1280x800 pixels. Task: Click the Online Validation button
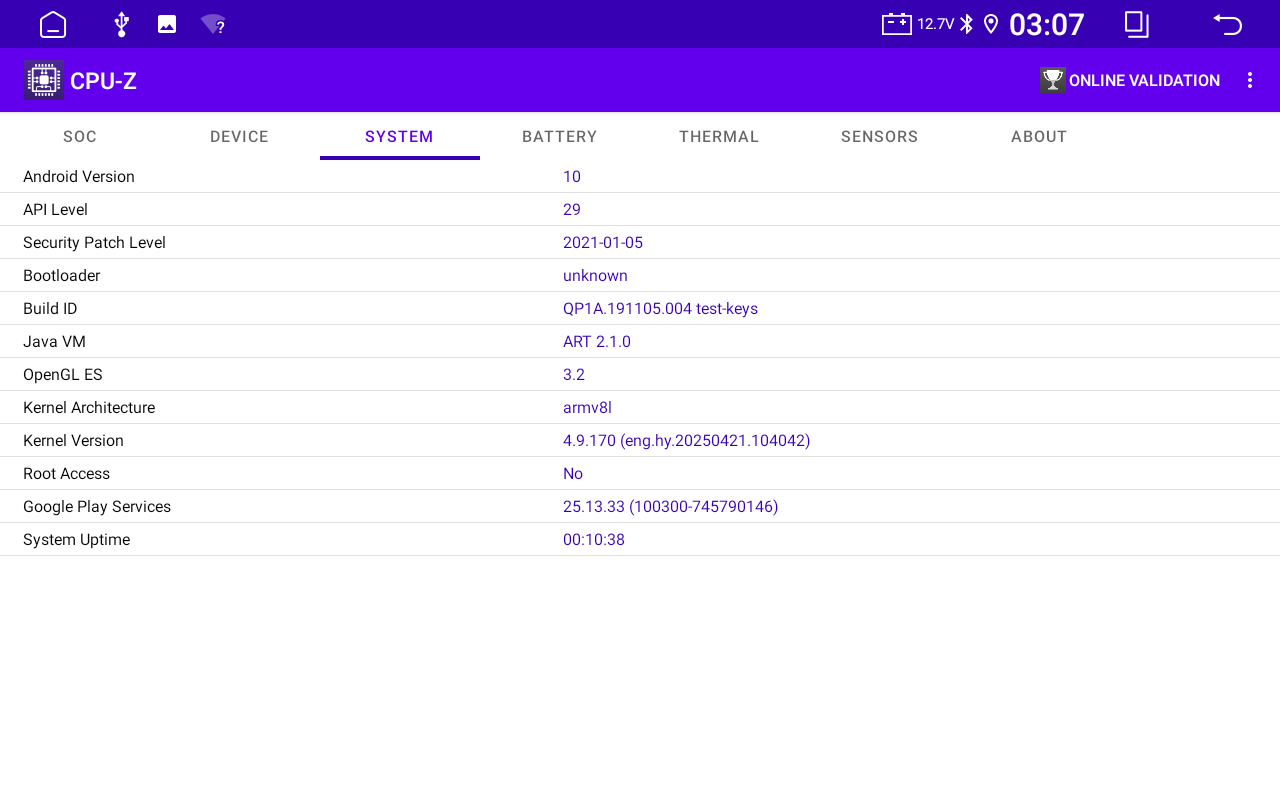pos(1130,80)
